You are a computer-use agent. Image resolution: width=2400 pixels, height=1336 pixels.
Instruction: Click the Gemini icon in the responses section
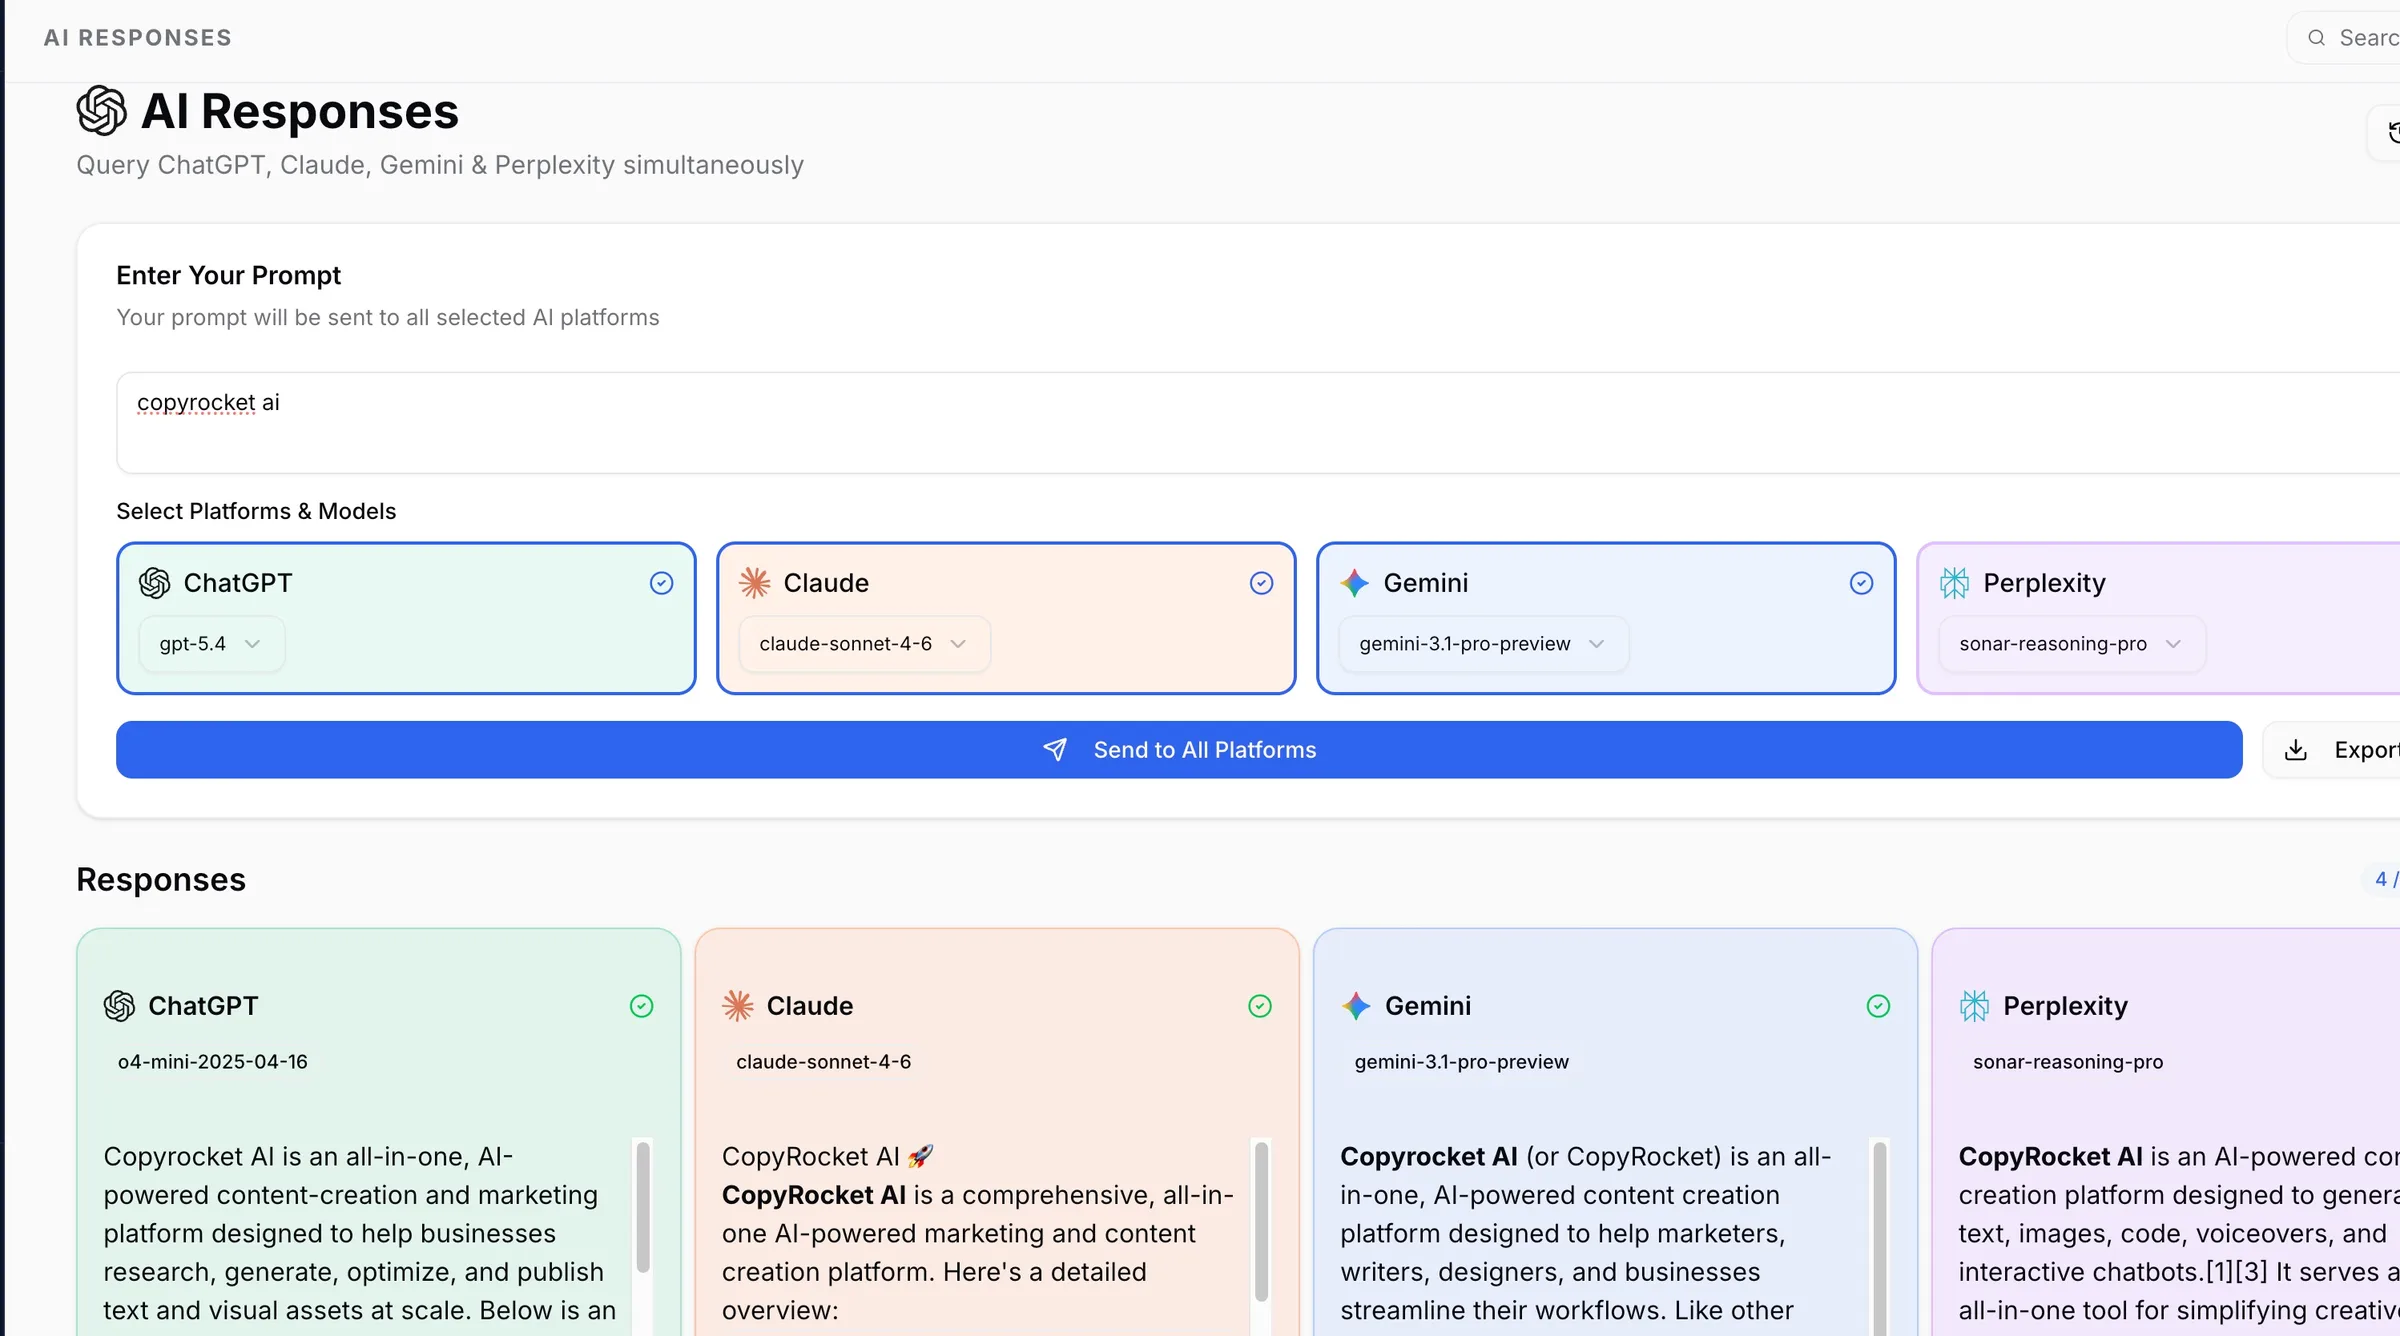point(1356,1006)
